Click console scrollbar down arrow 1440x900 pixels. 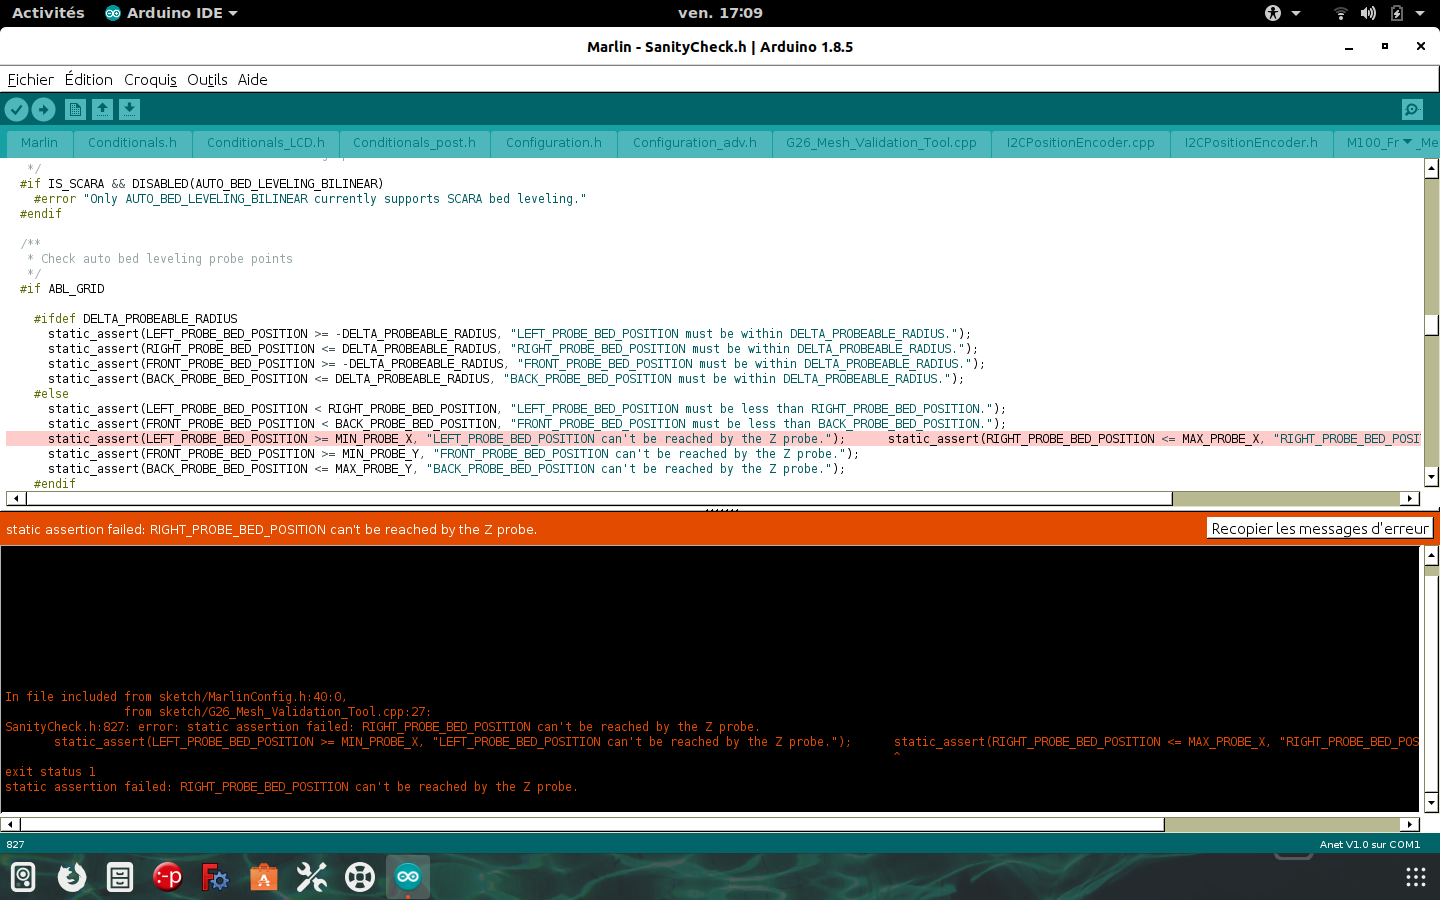1432,803
